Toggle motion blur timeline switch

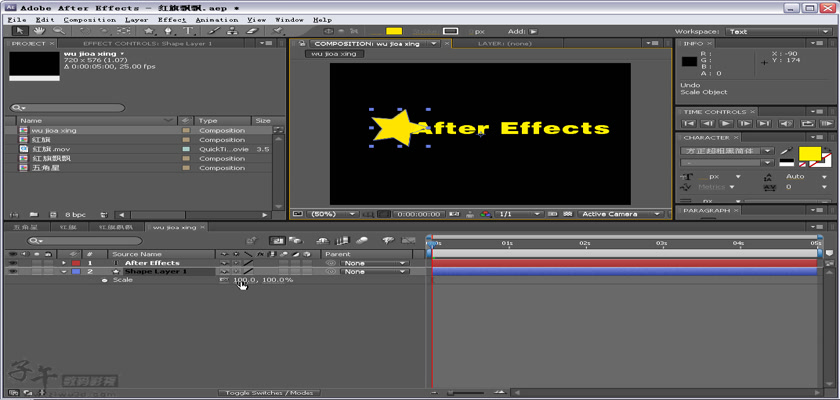pos(363,241)
